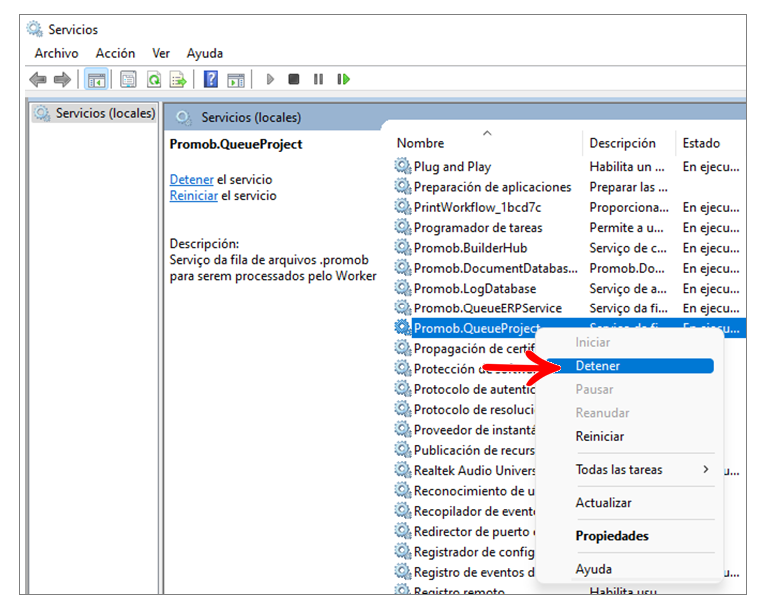Click the gear icon of Plug and Play
765x616 pixels.
pyautogui.click(x=403, y=166)
